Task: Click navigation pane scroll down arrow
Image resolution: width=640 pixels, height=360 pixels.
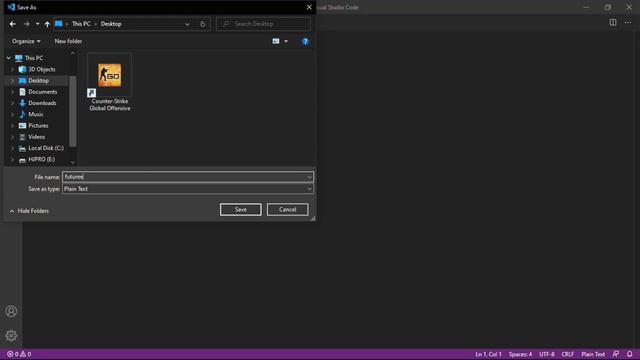Action: click(73, 162)
